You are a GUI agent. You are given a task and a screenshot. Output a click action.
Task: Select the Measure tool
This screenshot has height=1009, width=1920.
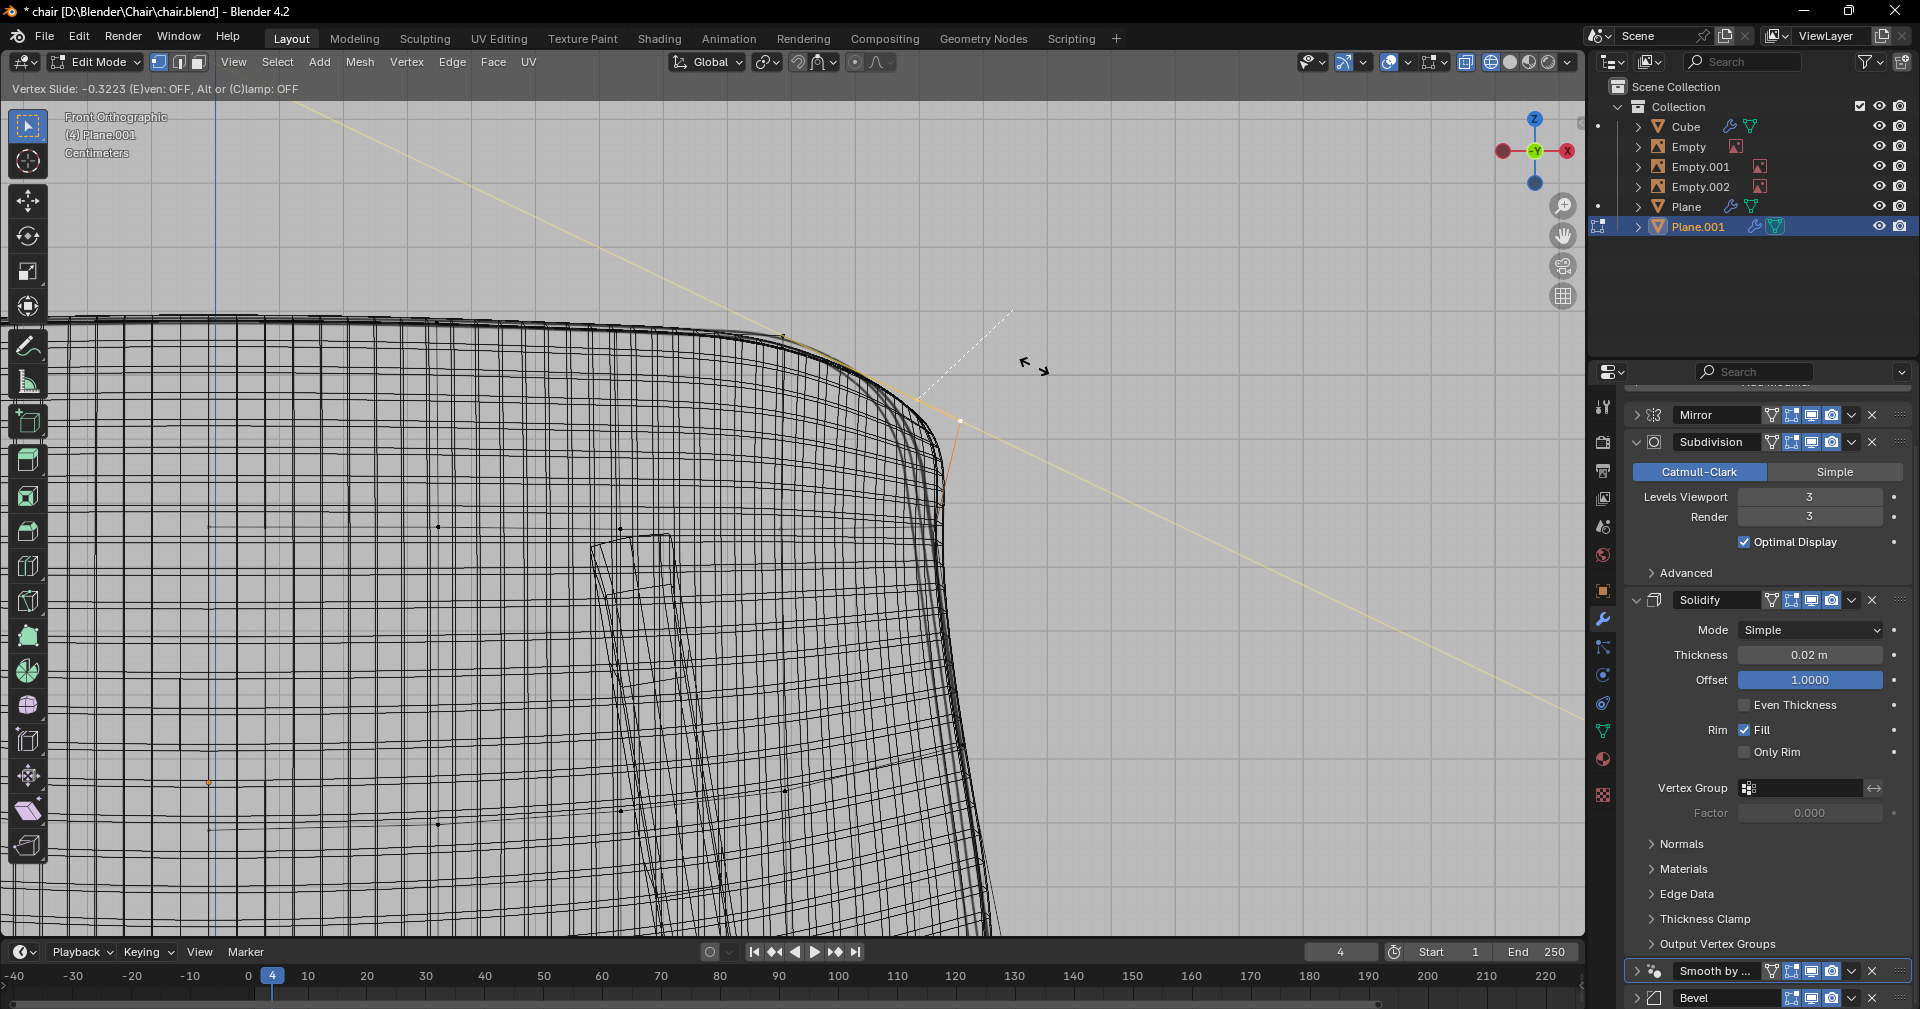(28, 382)
